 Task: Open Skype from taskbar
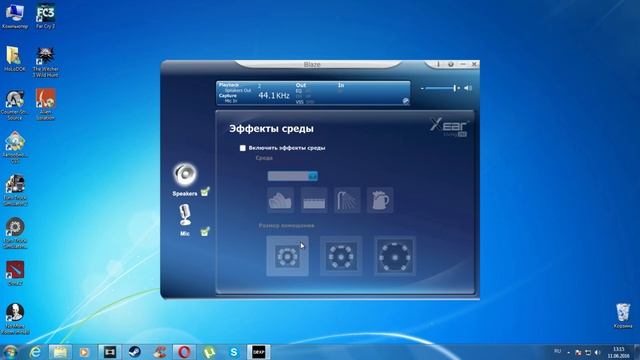[234, 352]
